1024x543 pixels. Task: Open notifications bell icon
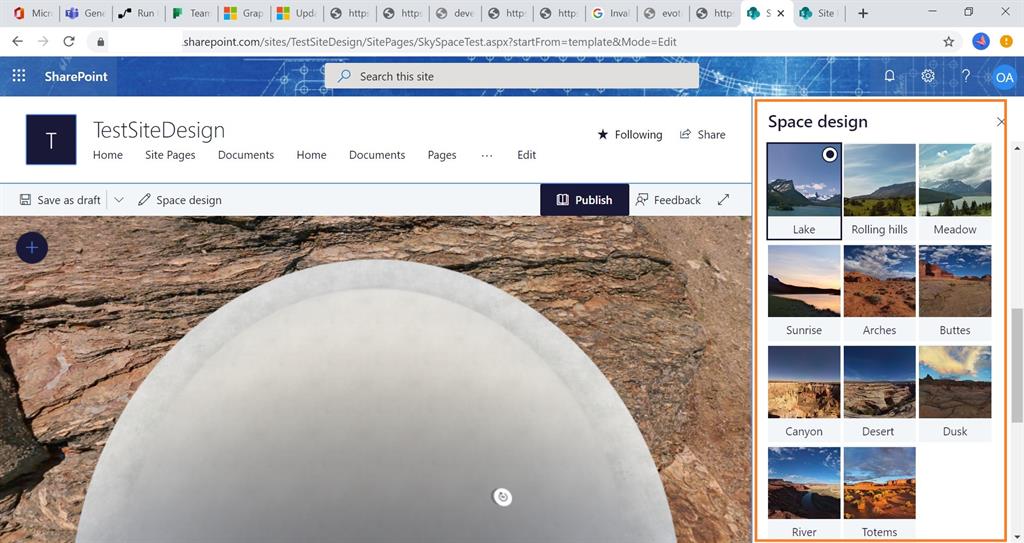click(889, 76)
